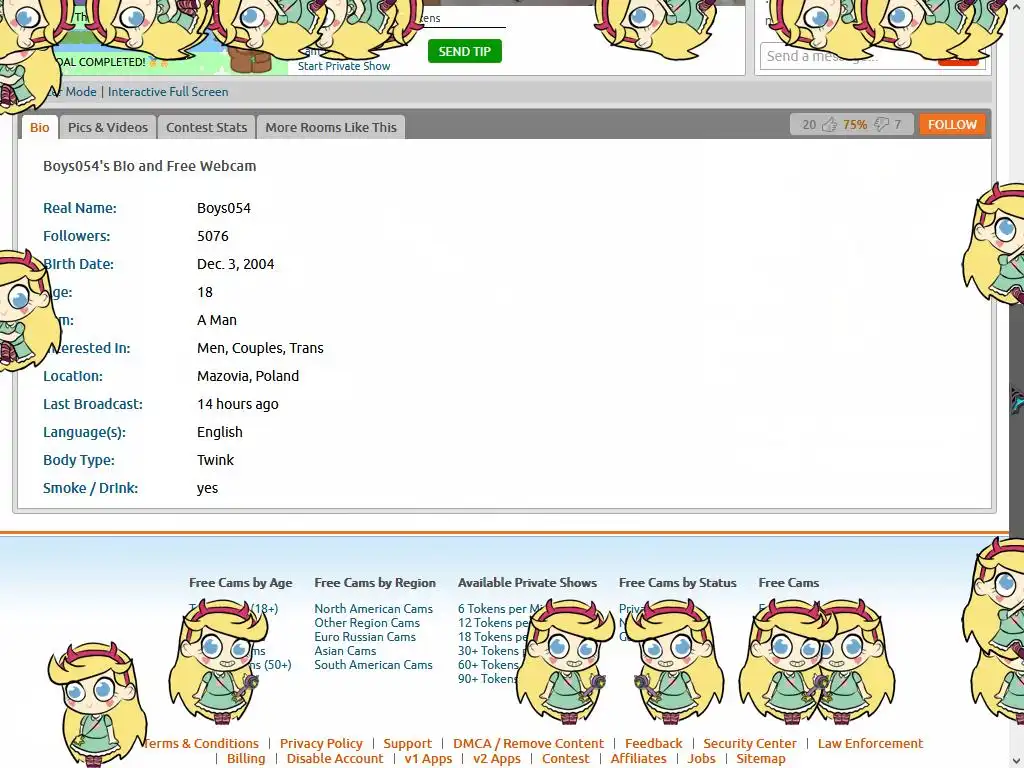This screenshot has width=1024, height=768.
Task: Open Interactive Full Screen mode
Action: 168,92
